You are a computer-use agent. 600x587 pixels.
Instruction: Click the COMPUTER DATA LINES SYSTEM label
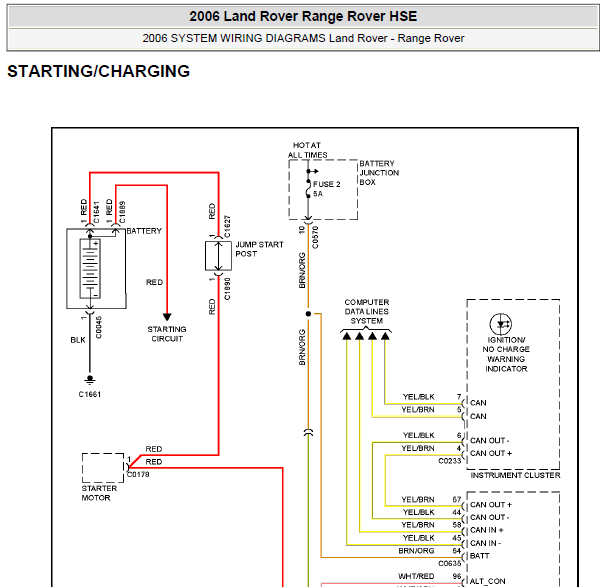click(367, 311)
